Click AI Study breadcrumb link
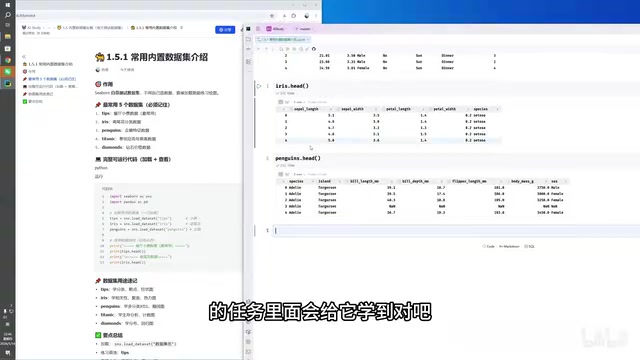The image size is (640, 360). [31, 28]
